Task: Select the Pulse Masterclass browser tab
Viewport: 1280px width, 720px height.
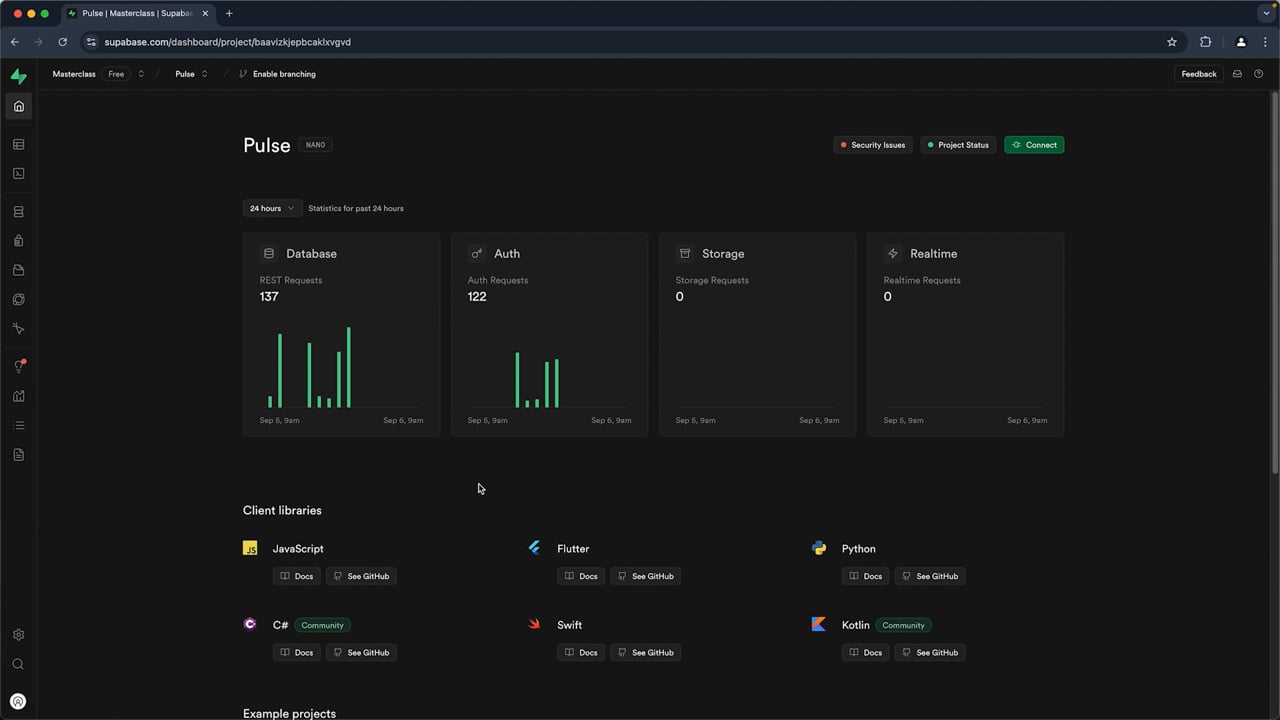Action: (138, 14)
